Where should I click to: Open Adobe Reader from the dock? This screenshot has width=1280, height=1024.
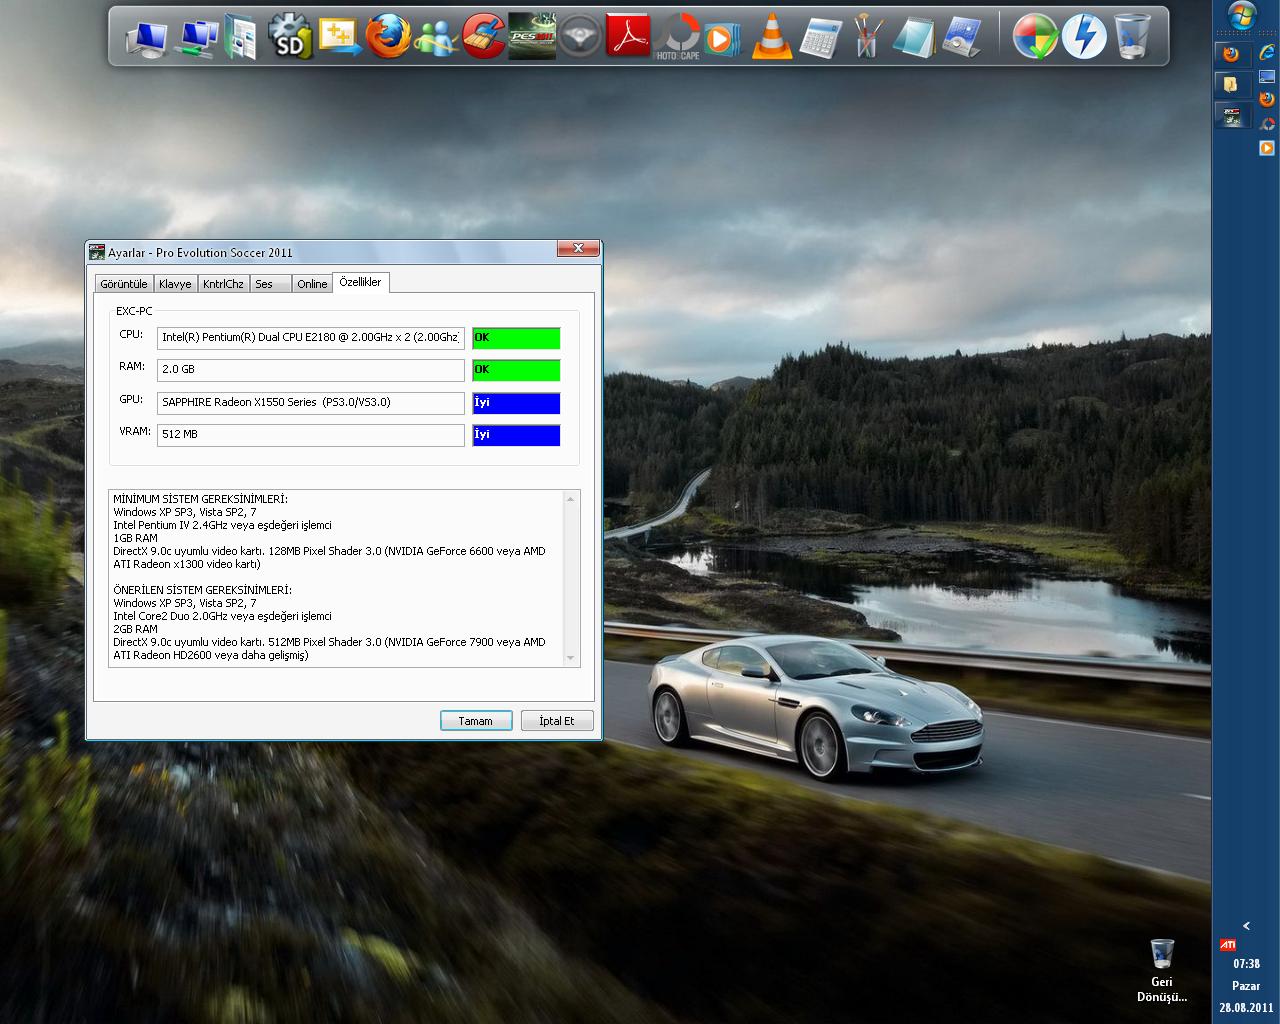click(628, 37)
